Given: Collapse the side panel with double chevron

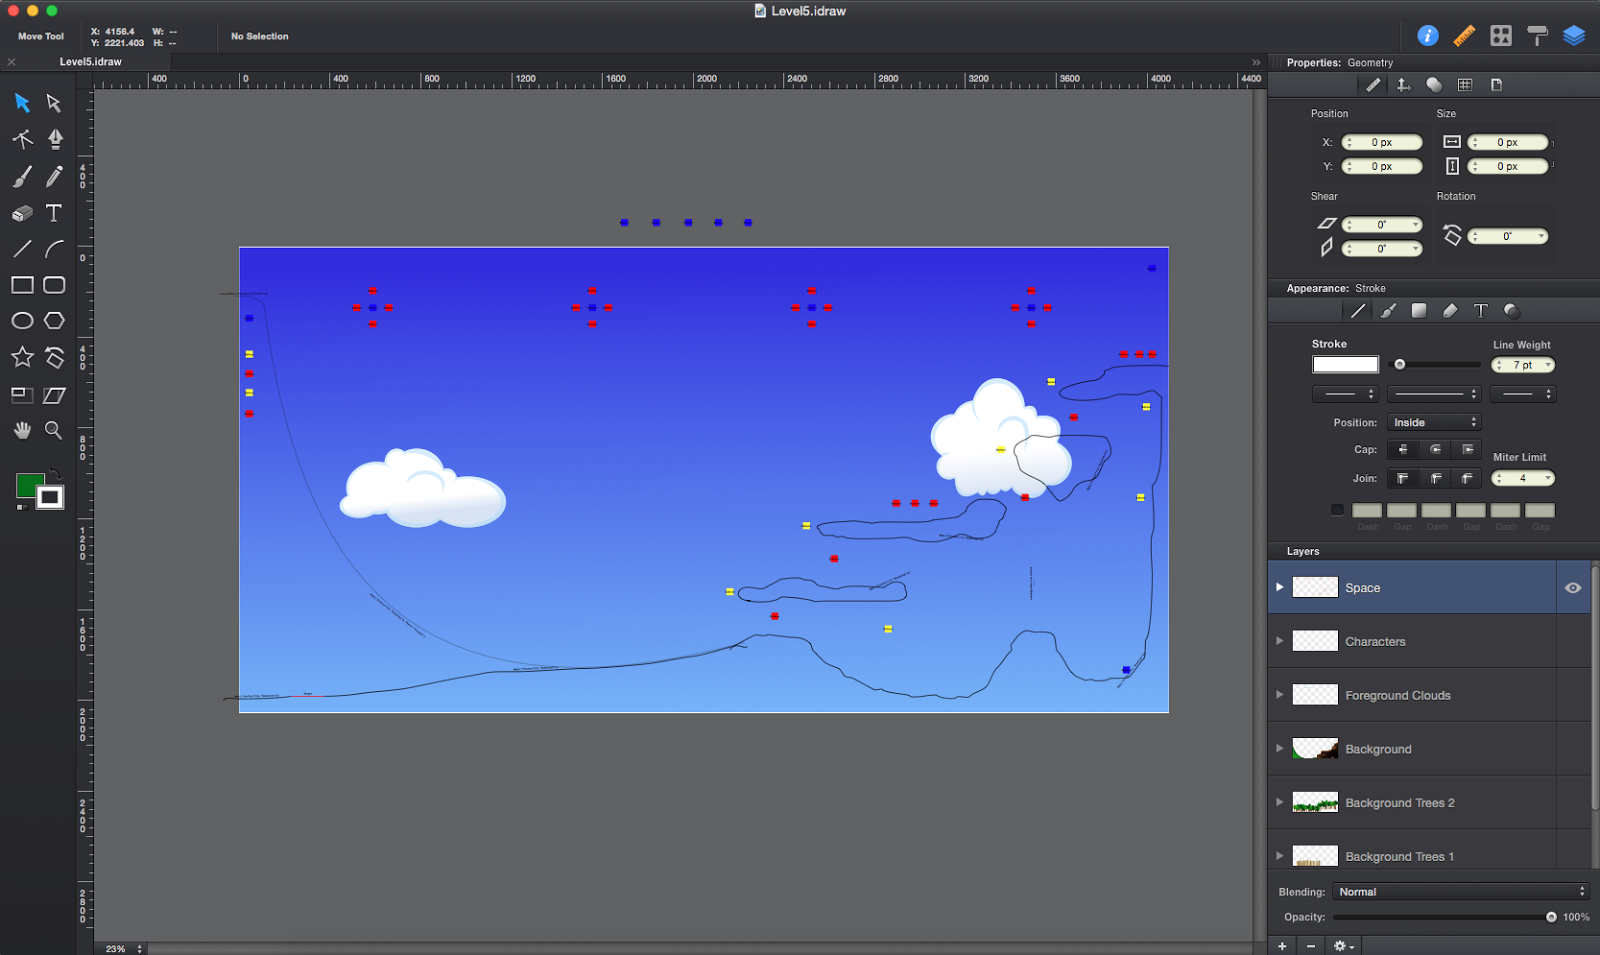Looking at the screenshot, I should 1256,62.
